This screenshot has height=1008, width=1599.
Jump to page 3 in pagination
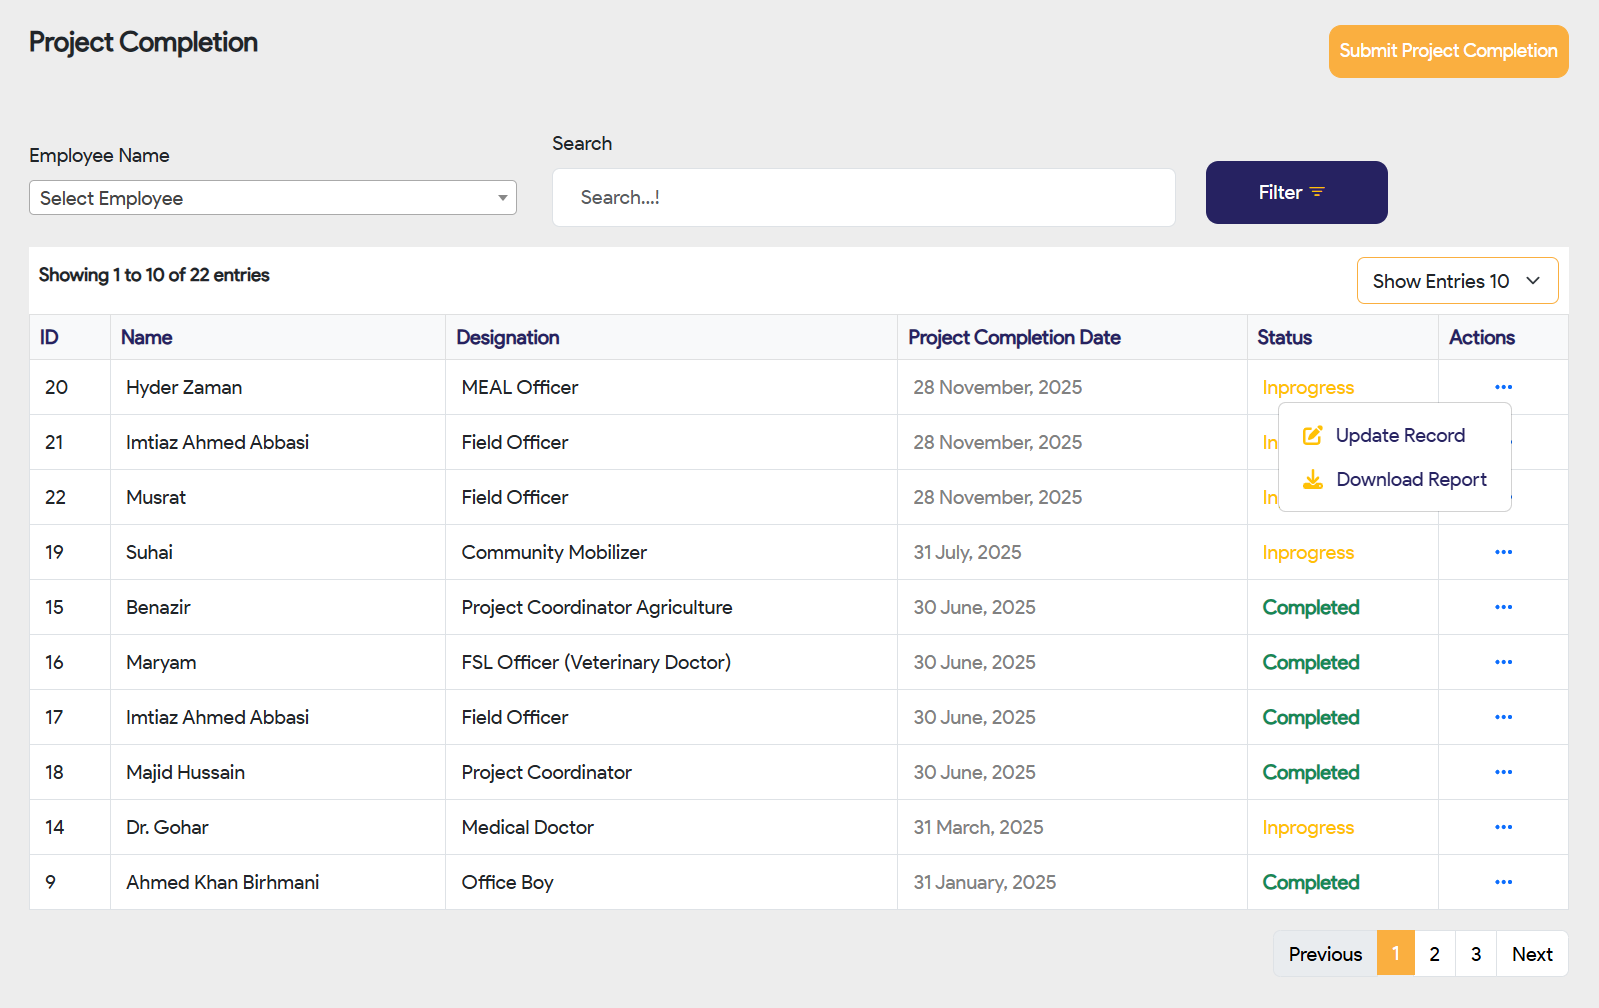[1475, 954]
